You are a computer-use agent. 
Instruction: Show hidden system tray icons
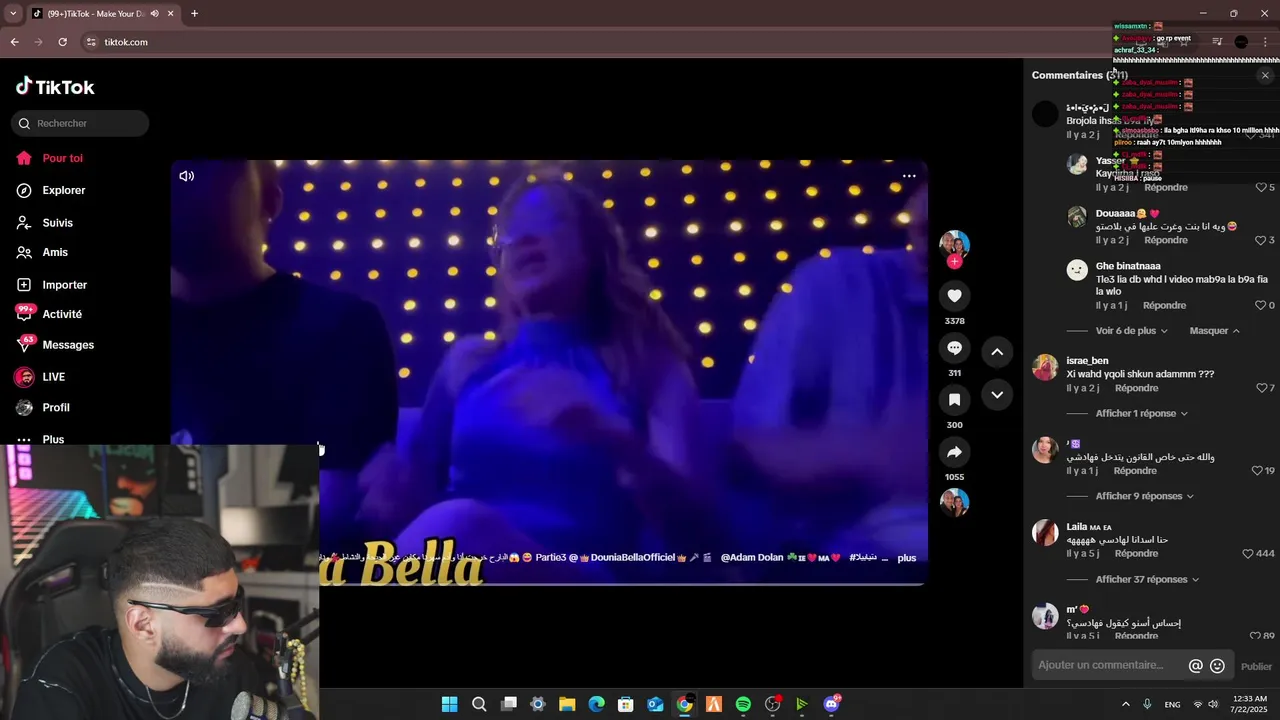tap(1125, 704)
